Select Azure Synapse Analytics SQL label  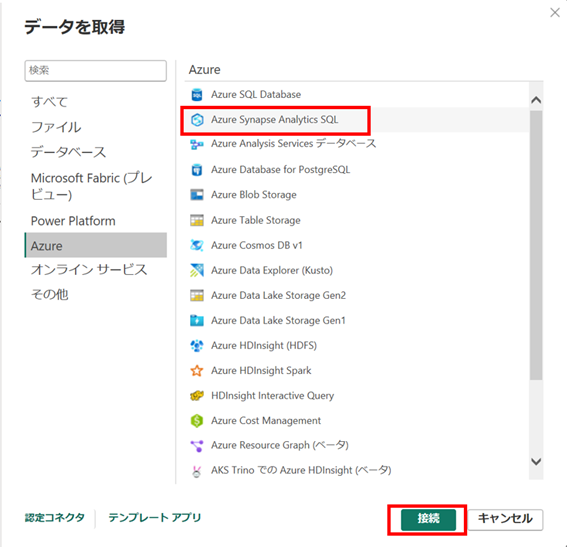[274, 120]
